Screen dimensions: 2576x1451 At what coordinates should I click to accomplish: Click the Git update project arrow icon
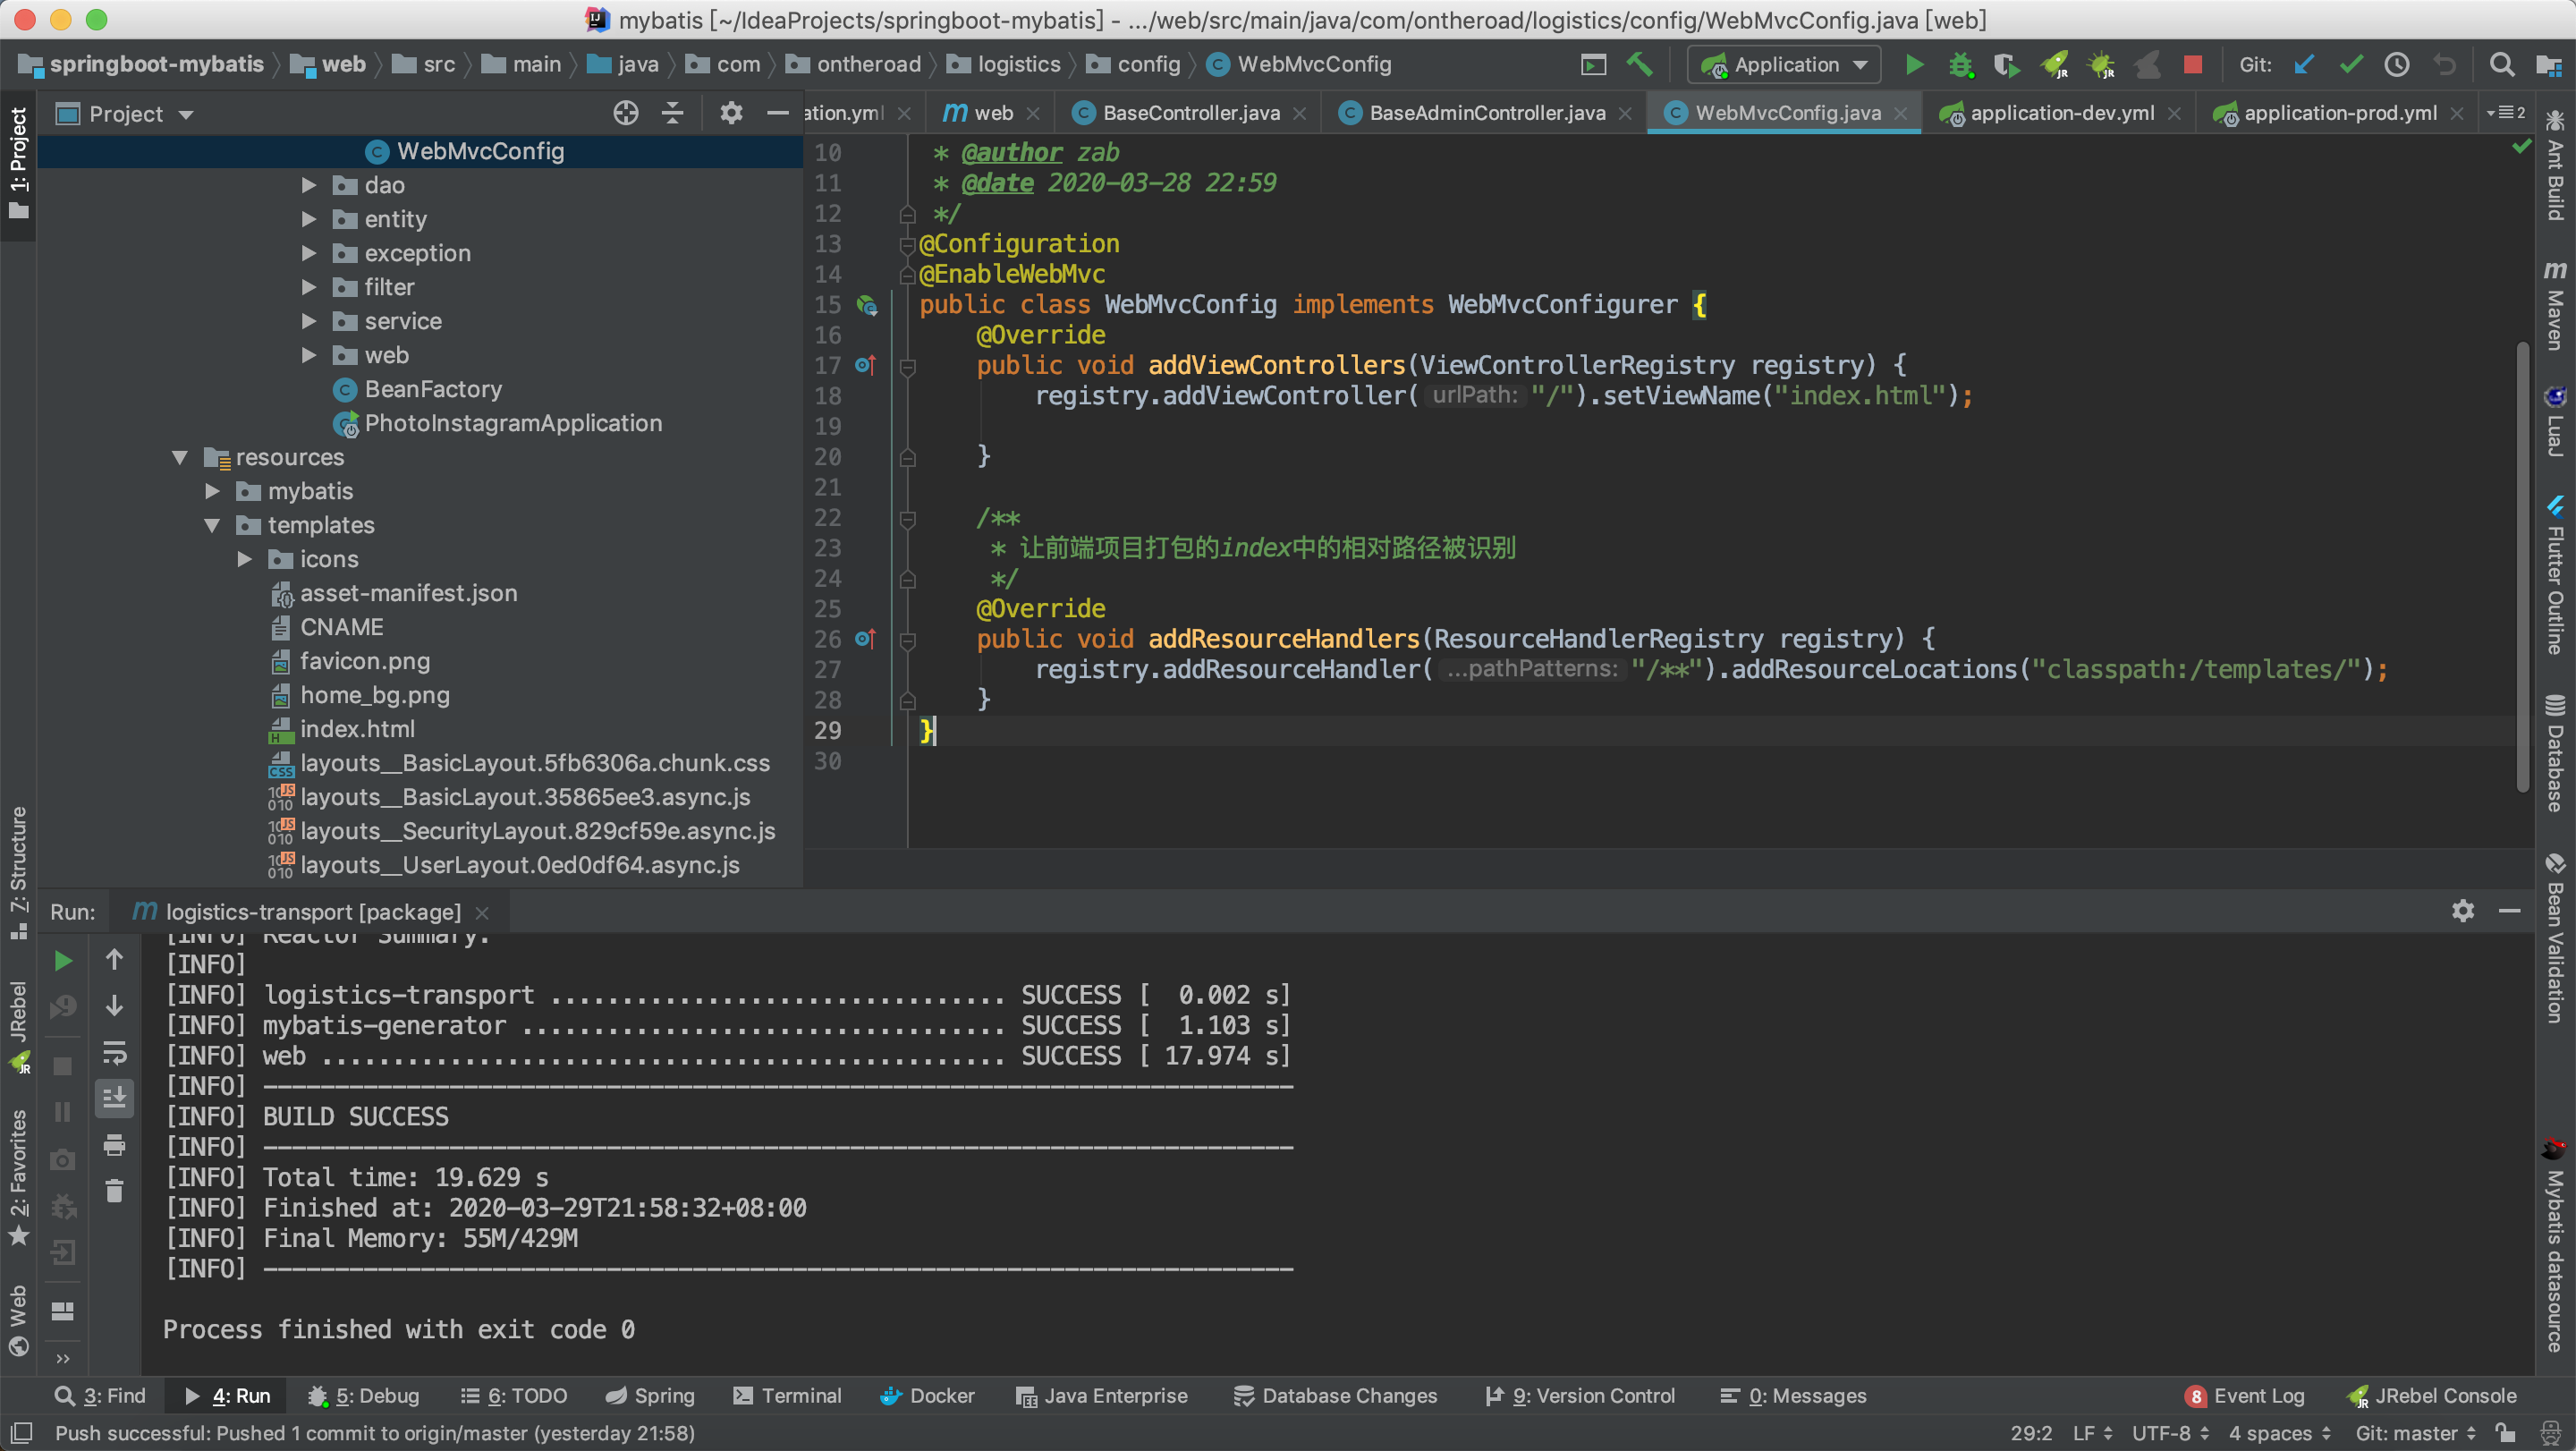[x=2304, y=65]
